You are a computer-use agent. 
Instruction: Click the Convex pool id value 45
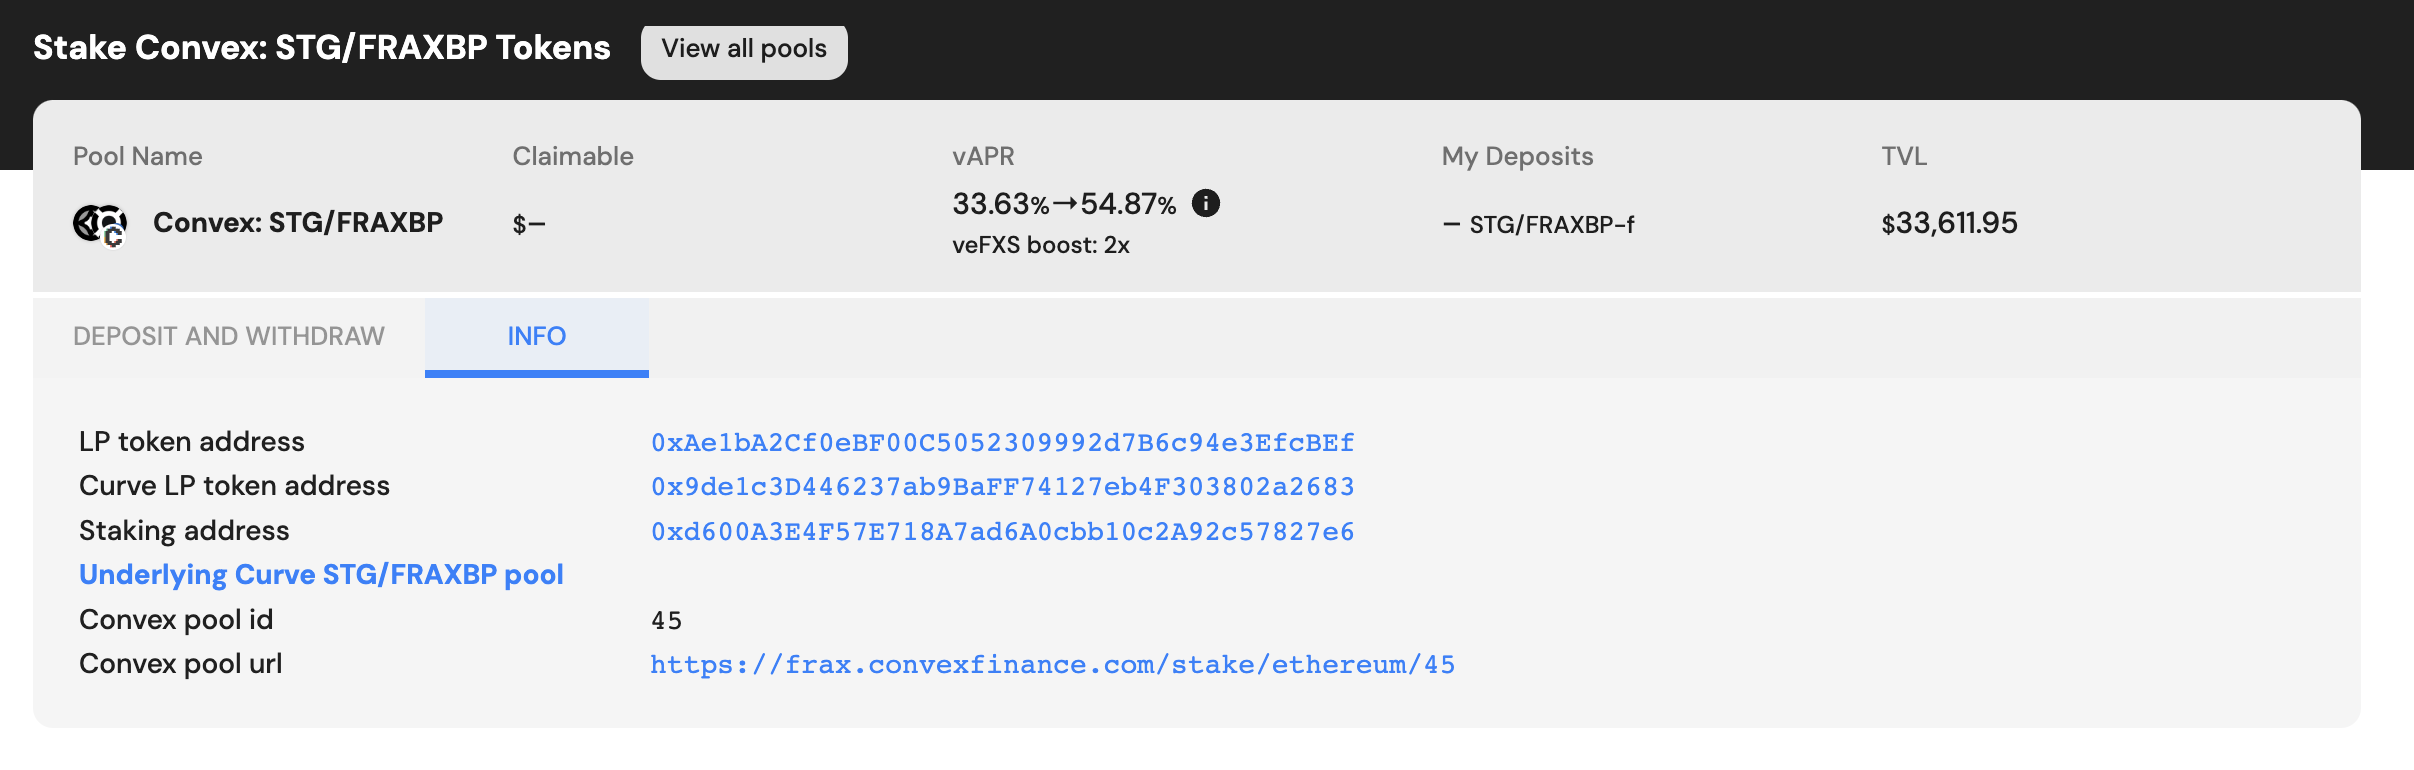click(666, 621)
